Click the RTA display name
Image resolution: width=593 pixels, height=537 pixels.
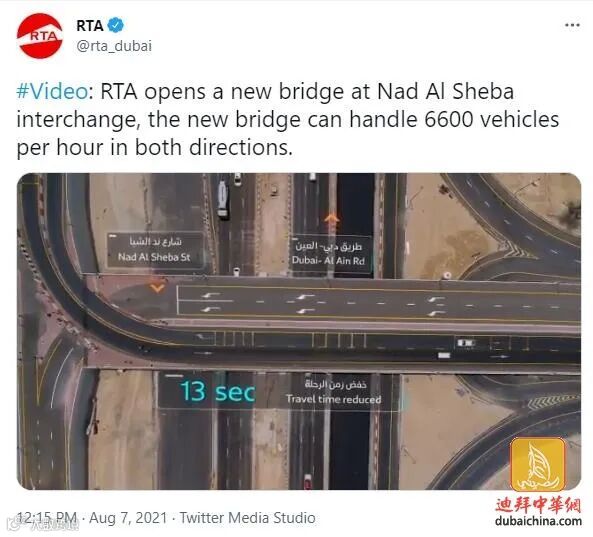pyautogui.click(x=90, y=25)
